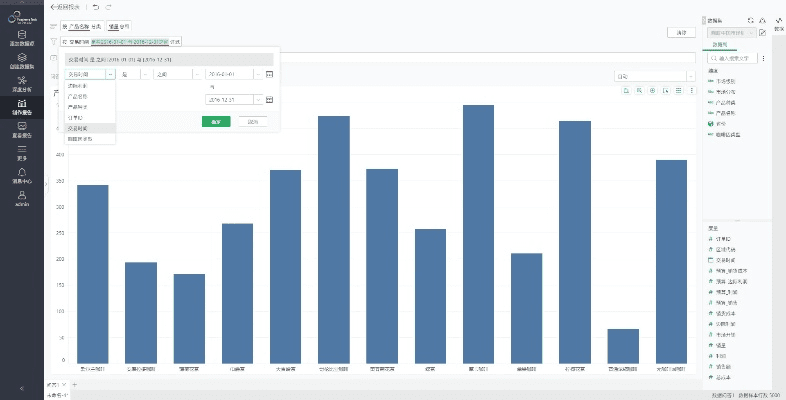Collapse the left sidebar with the bottom chevron
The image size is (786, 400).
(x=22, y=388)
